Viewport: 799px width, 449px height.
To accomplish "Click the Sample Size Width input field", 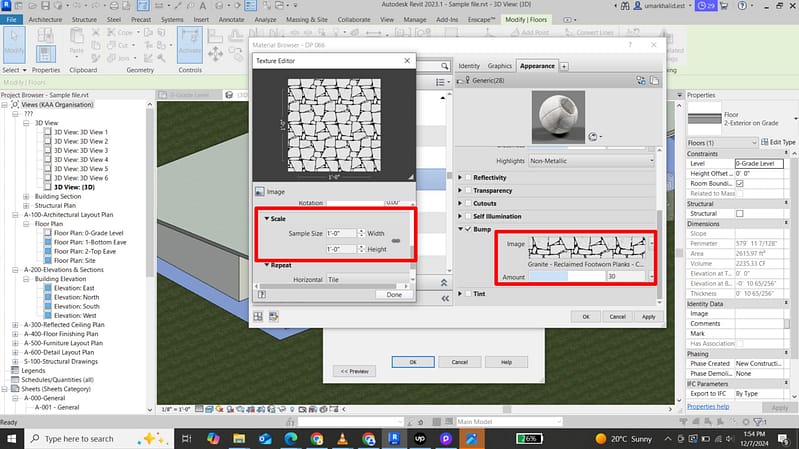I will pos(339,233).
